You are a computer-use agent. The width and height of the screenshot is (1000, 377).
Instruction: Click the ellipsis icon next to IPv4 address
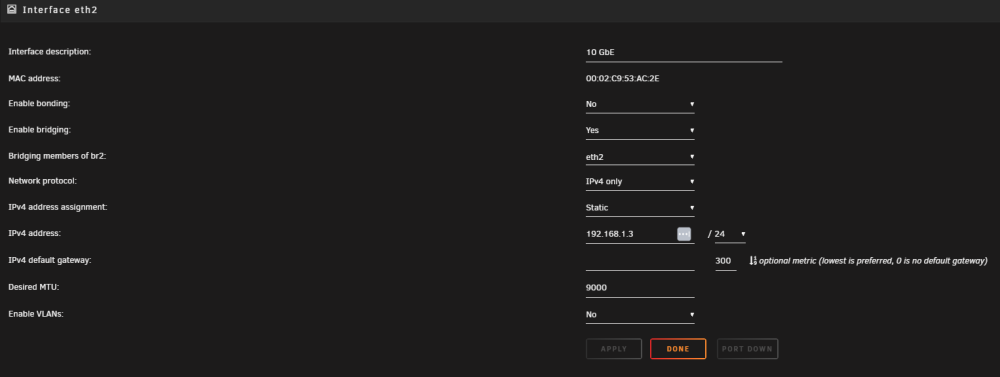pos(684,234)
